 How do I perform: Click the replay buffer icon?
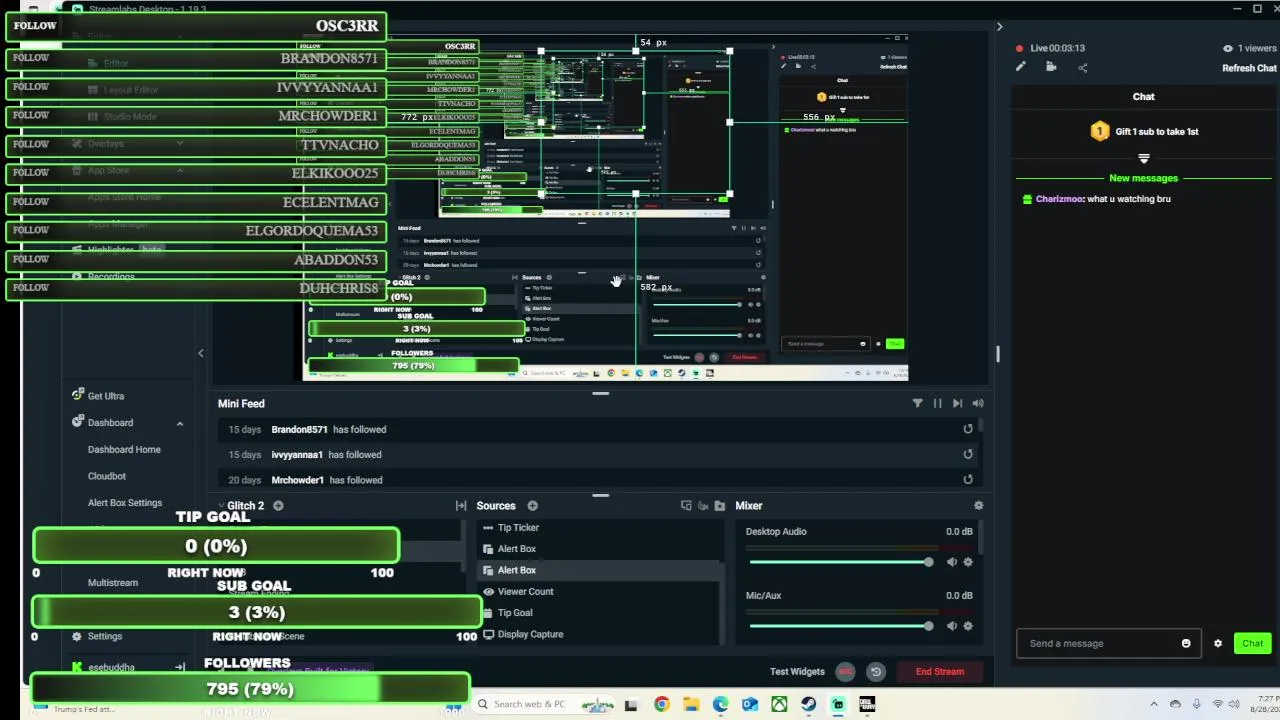(x=875, y=671)
